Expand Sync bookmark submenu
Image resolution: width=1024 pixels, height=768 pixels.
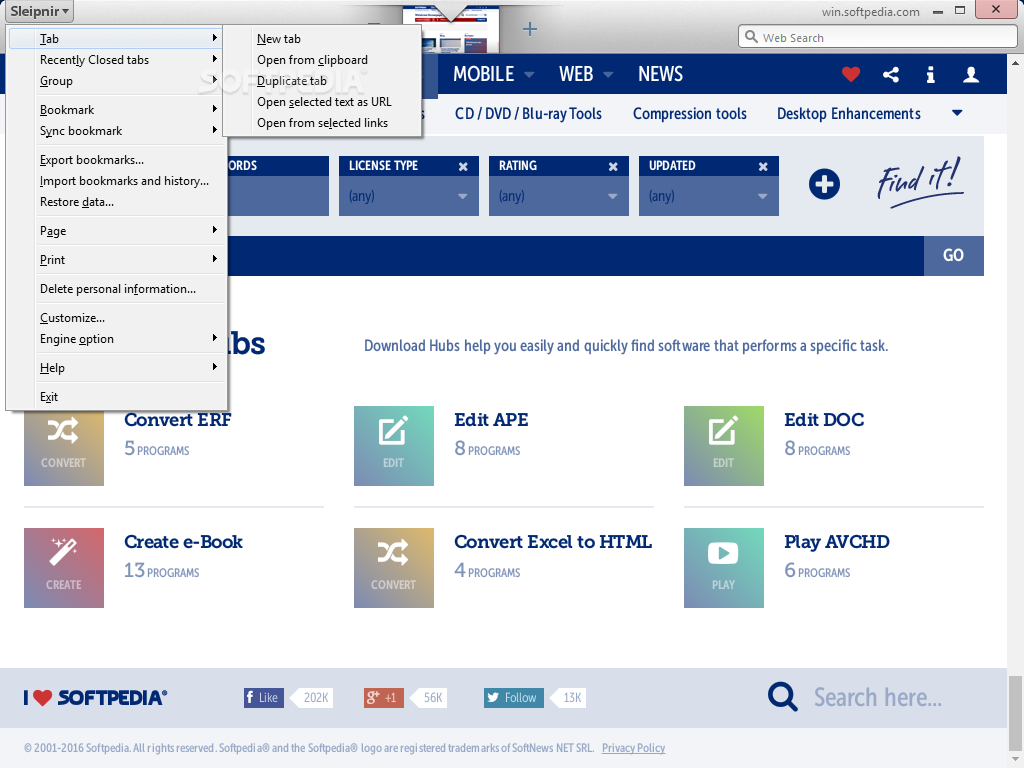(x=116, y=131)
